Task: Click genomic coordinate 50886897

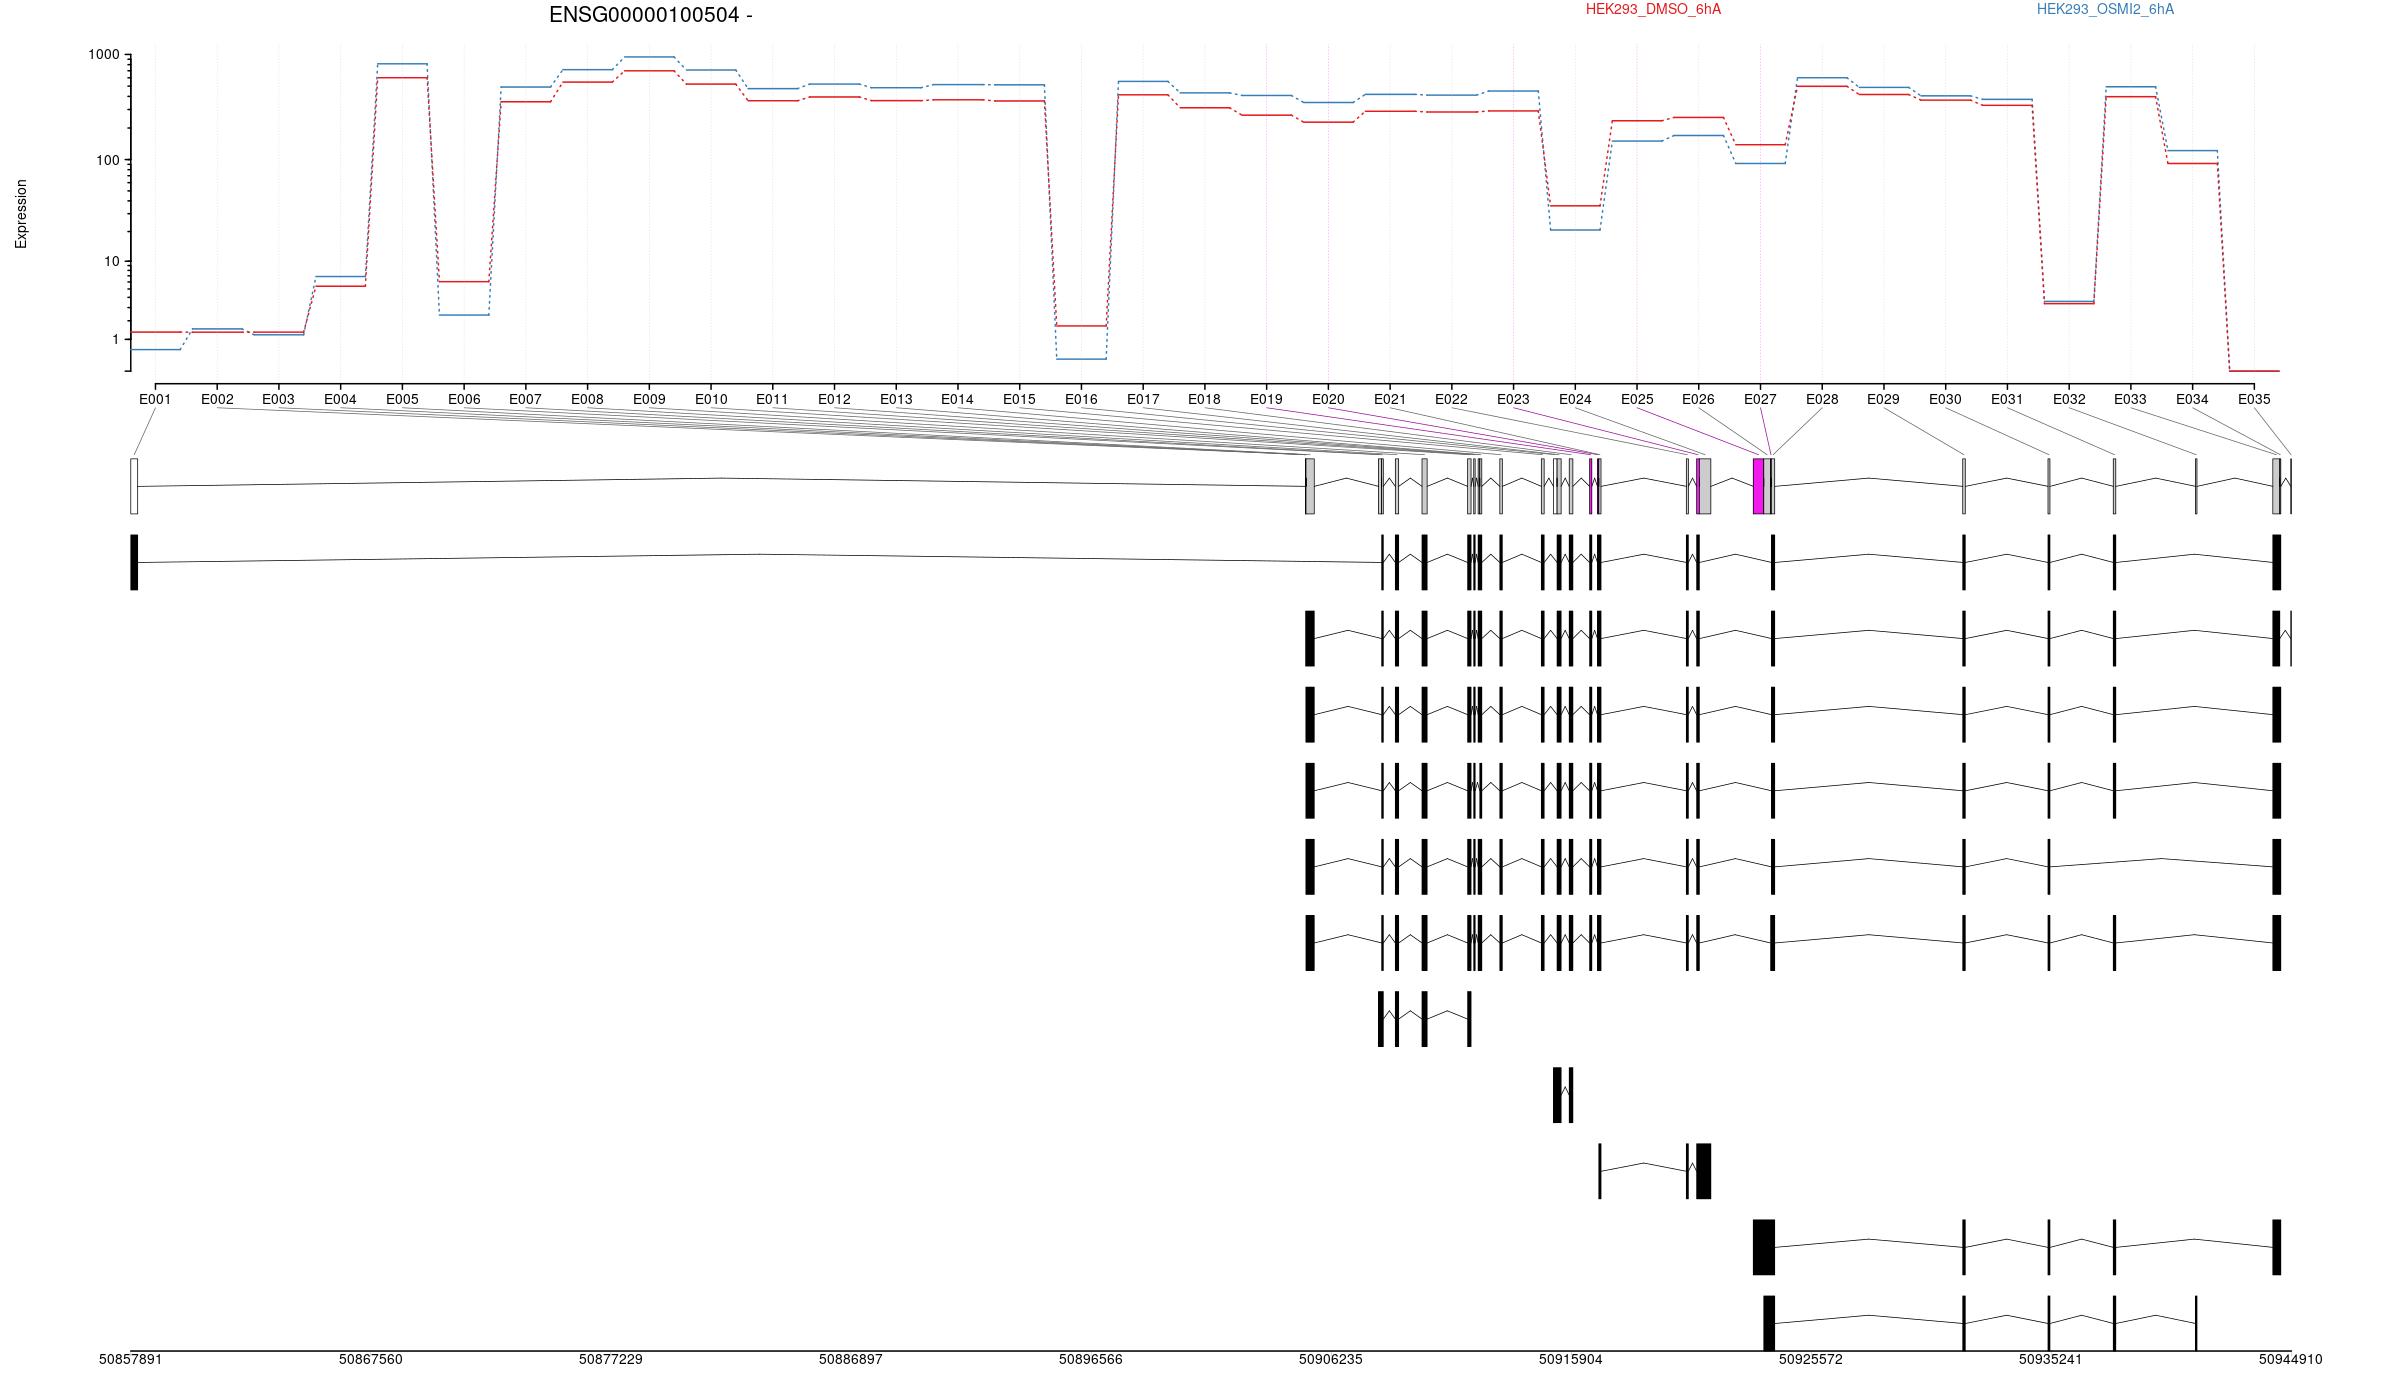Action: click(851, 1360)
